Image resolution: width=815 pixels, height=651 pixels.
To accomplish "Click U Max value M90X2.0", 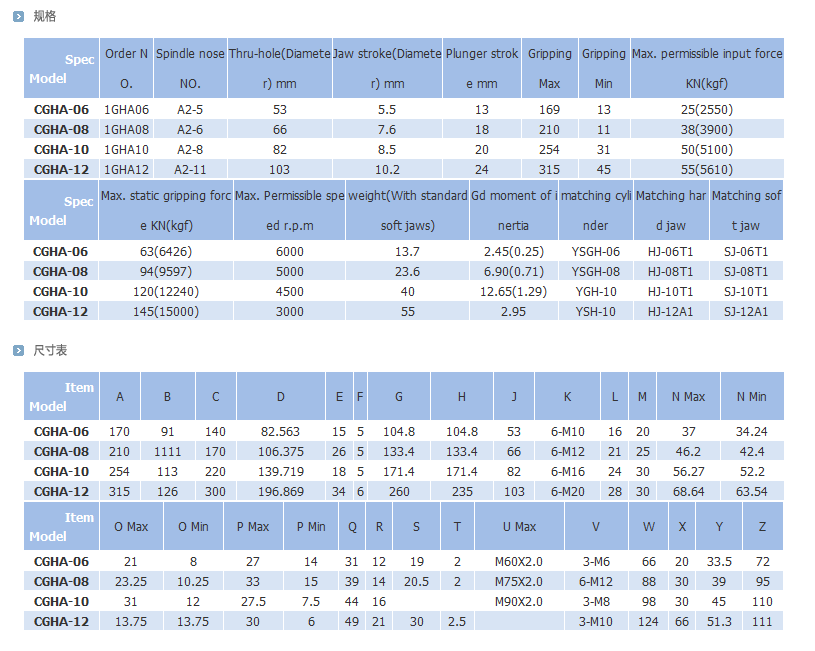I will (519, 602).
